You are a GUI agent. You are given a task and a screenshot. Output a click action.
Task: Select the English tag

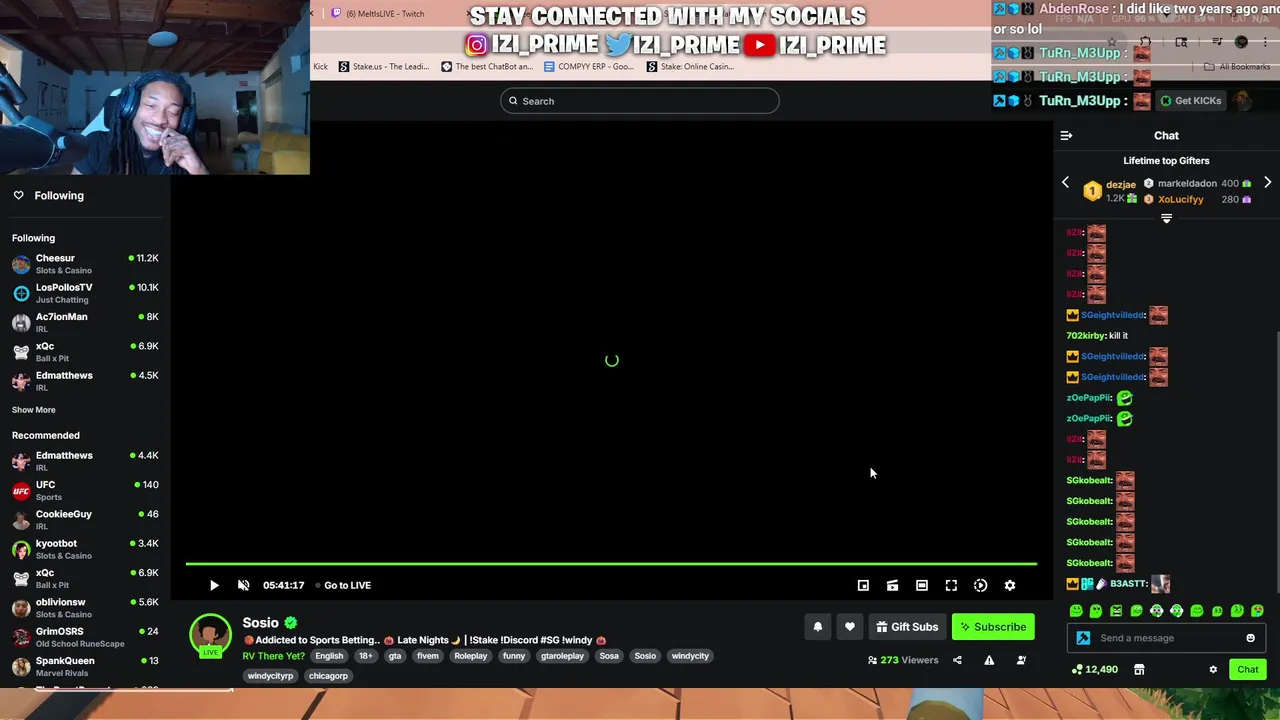pos(329,656)
